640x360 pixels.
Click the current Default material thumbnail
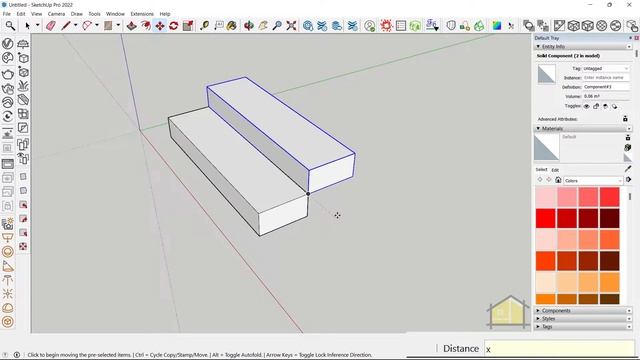click(x=547, y=147)
